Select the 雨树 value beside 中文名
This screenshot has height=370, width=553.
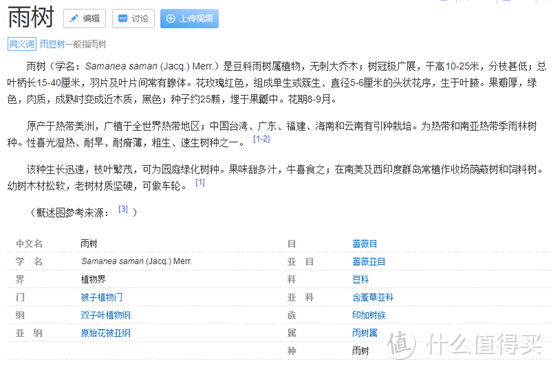(x=89, y=244)
